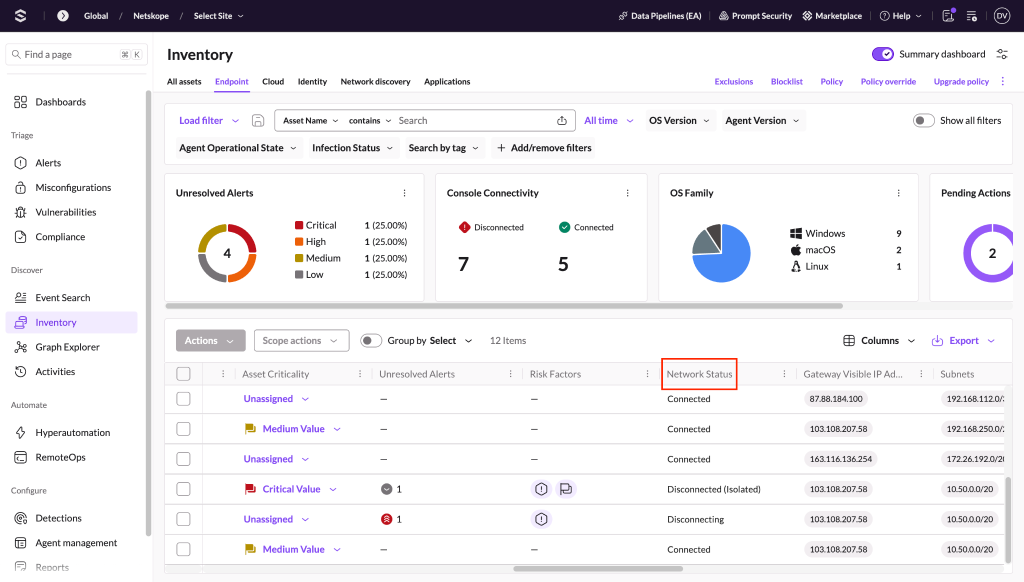Check the select-all rows checkbox
This screenshot has height=582, width=1024.
click(184, 374)
